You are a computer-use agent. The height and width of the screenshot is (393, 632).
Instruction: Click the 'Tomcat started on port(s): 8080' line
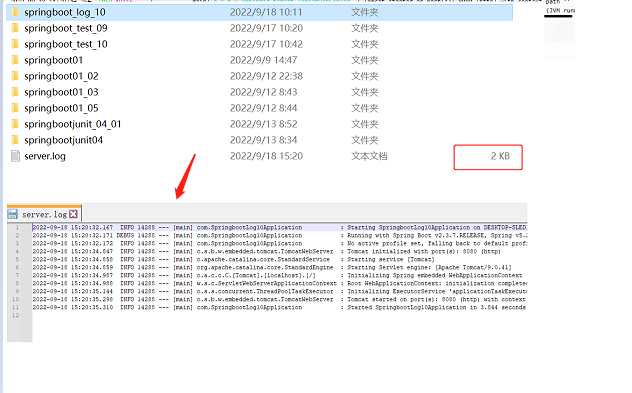pyautogui.click(x=279, y=299)
